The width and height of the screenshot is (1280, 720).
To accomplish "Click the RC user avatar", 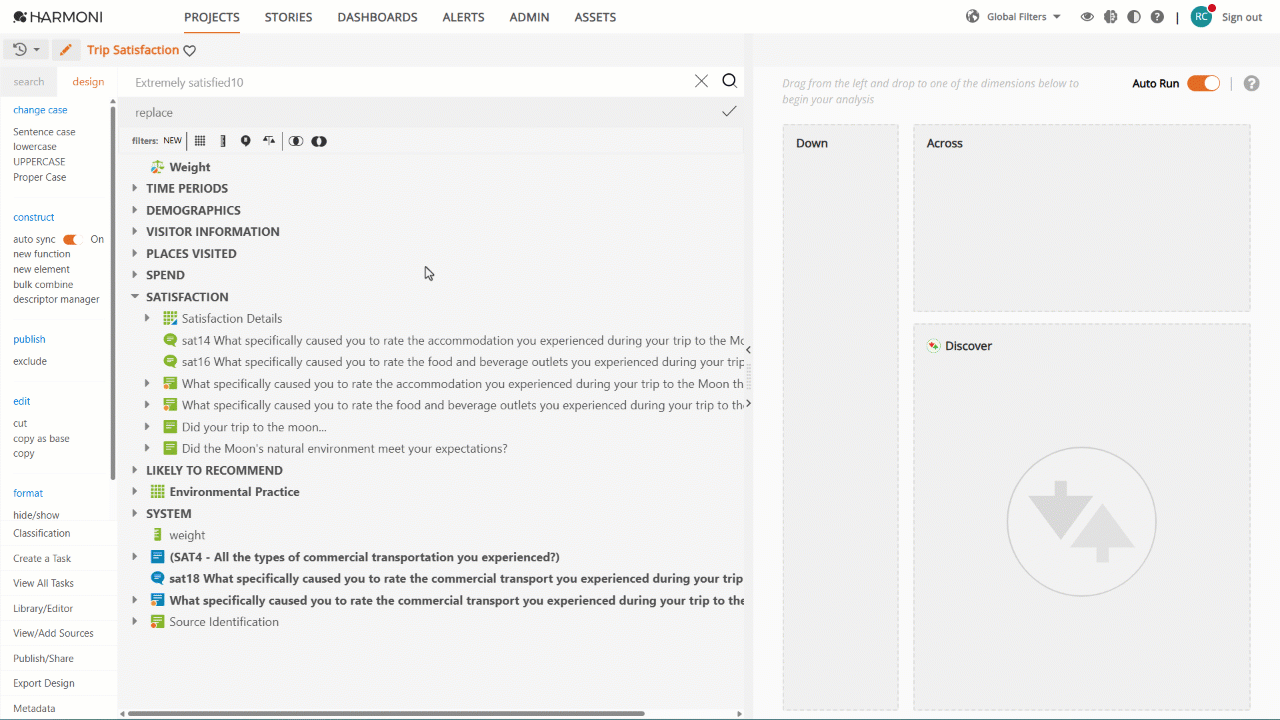I will (1201, 17).
